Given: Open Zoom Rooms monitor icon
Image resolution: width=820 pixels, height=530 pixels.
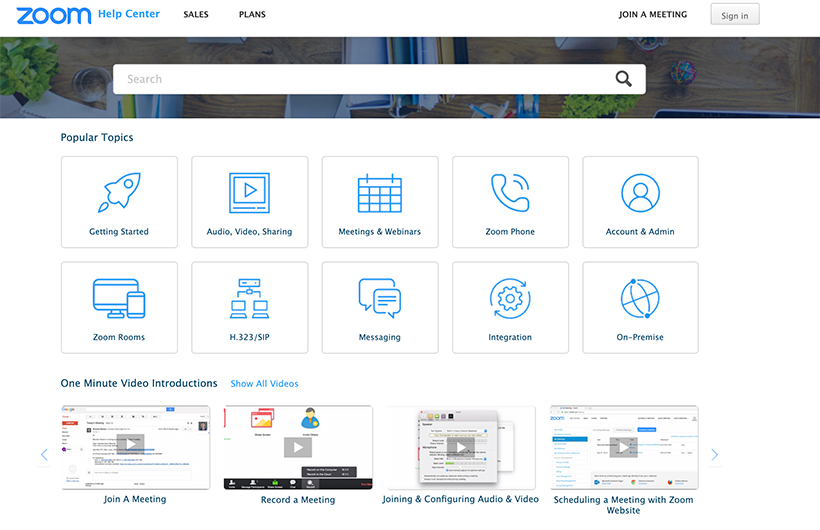Looking at the screenshot, I should tap(119, 298).
